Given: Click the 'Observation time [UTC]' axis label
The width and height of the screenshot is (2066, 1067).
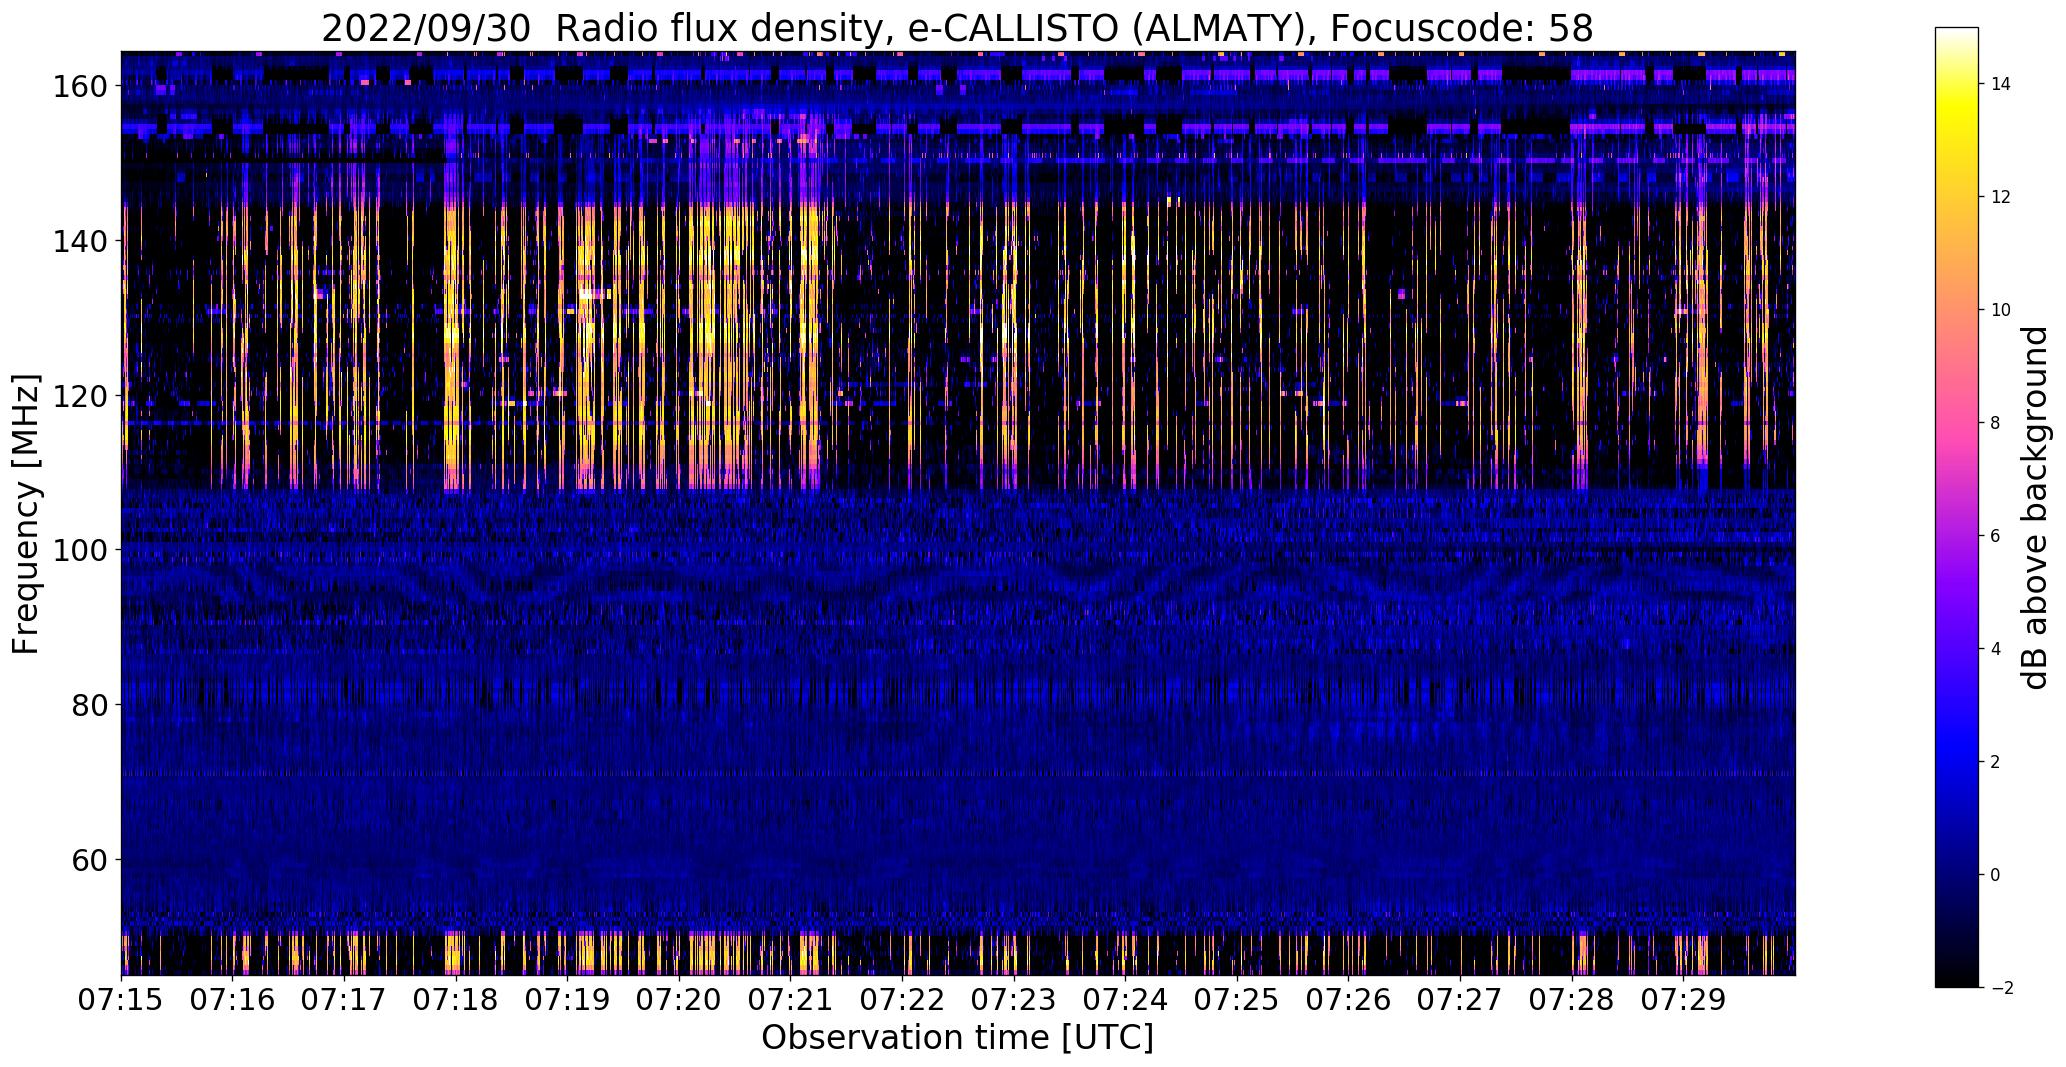Looking at the screenshot, I should (957, 1038).
